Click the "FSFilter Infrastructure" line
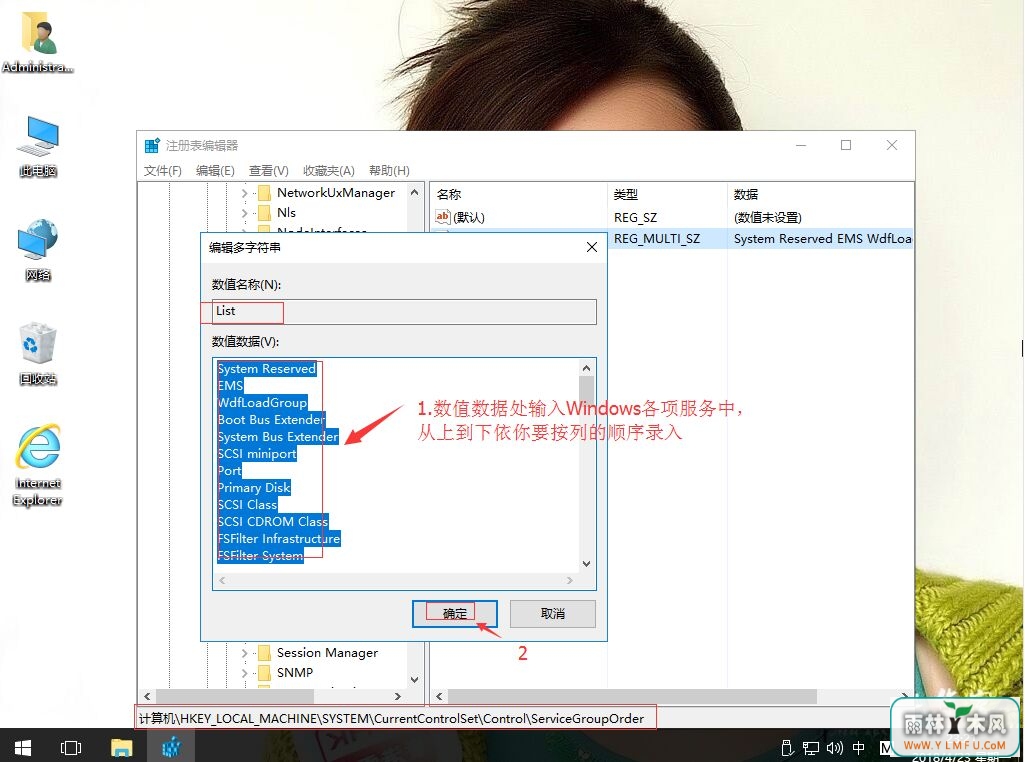This screenshot has height=762, width=1025. (x=279, y=539)
